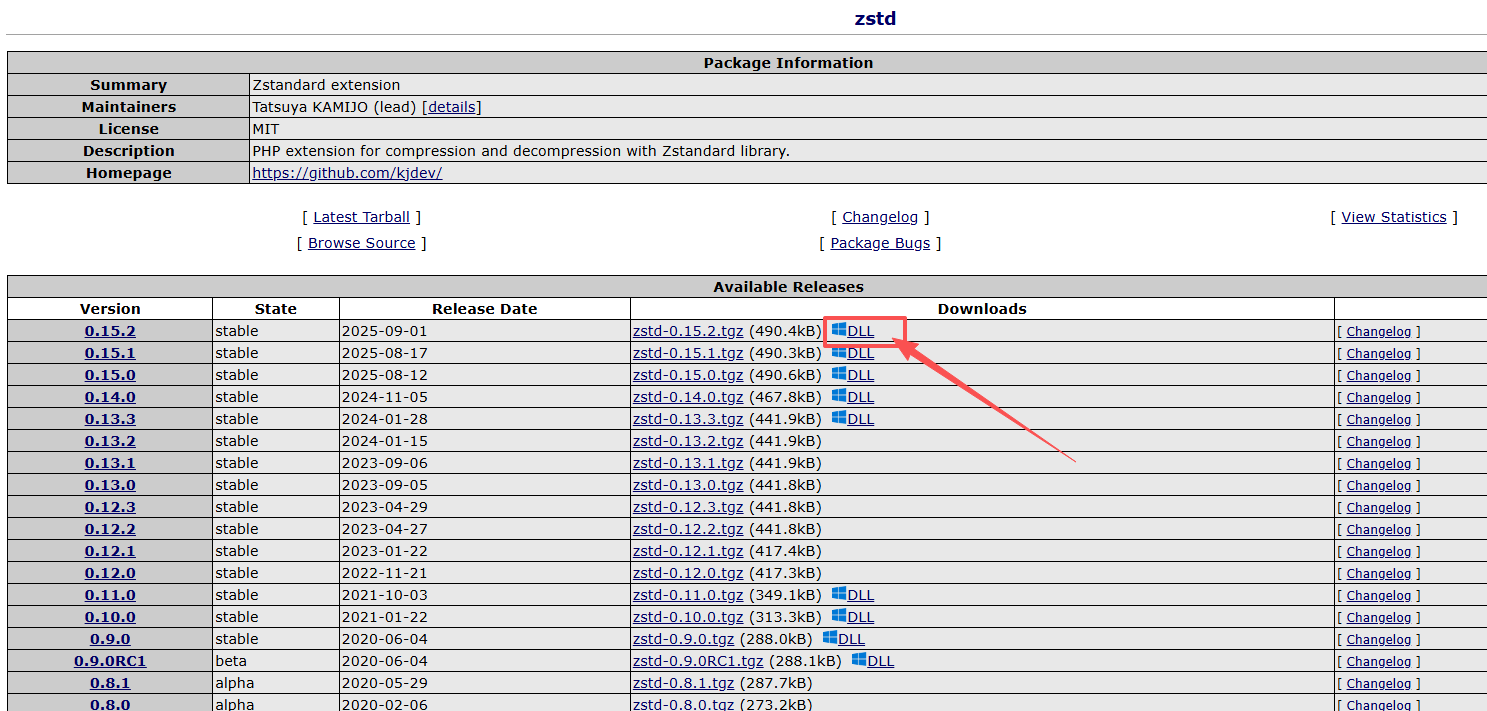The image size is (1487, 711).
Task: Open version 0.12.2 release page
Action: (110, 529)
